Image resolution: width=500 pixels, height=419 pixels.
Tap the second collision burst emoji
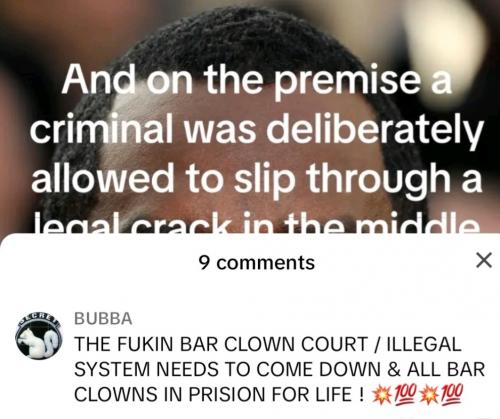(429, 394)
